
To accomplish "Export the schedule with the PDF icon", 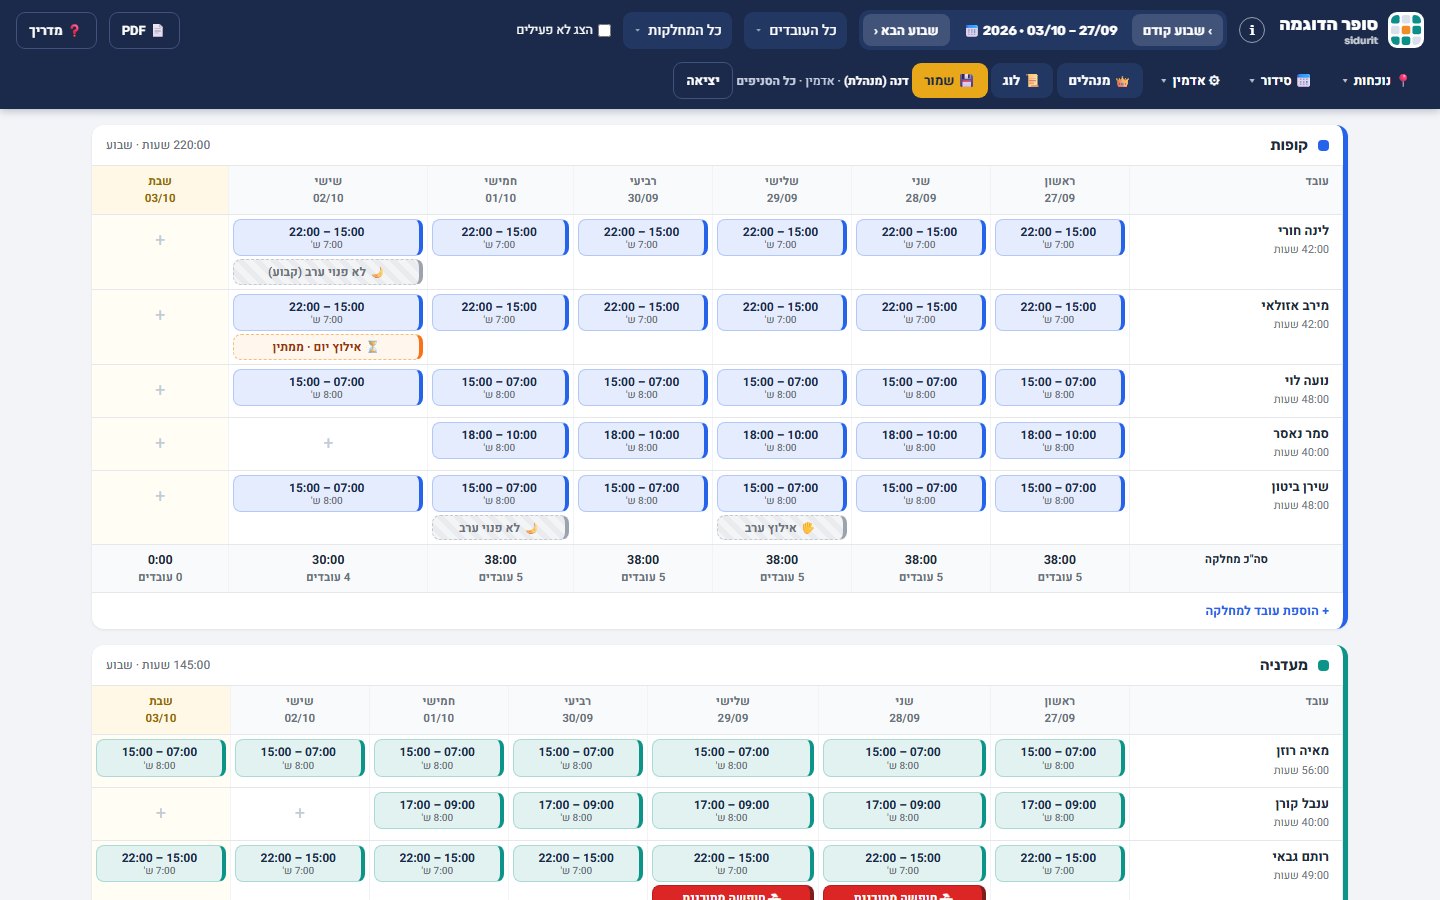I will click(x=144, y=30).
